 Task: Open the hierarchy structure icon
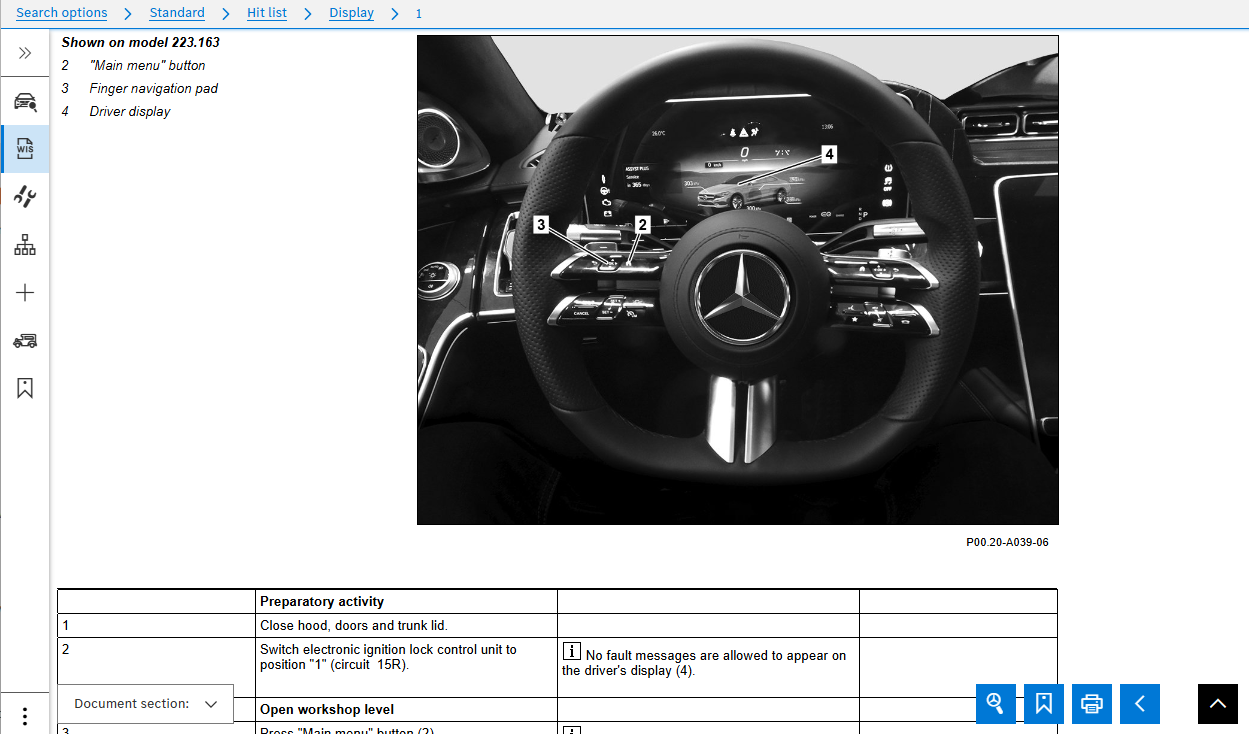click(x=25, y=245)
